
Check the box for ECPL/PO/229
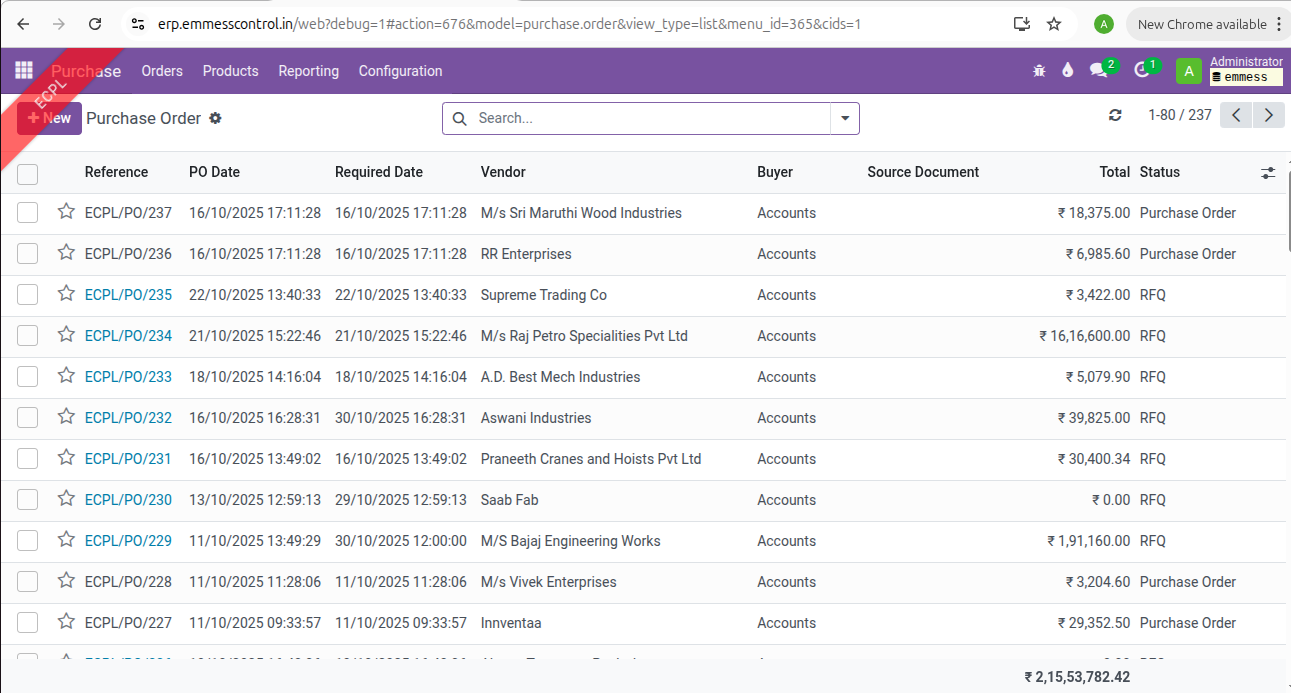(28, 541)
